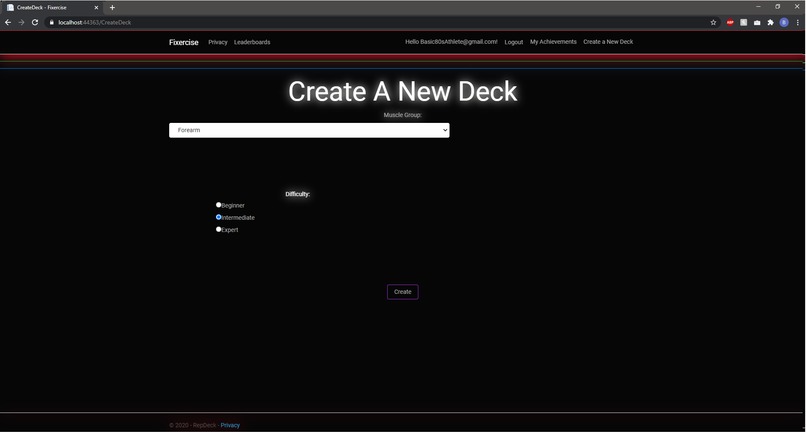This screenshot has height=434, width=806.
Task: Click the Create button
Action: point(402,292)
